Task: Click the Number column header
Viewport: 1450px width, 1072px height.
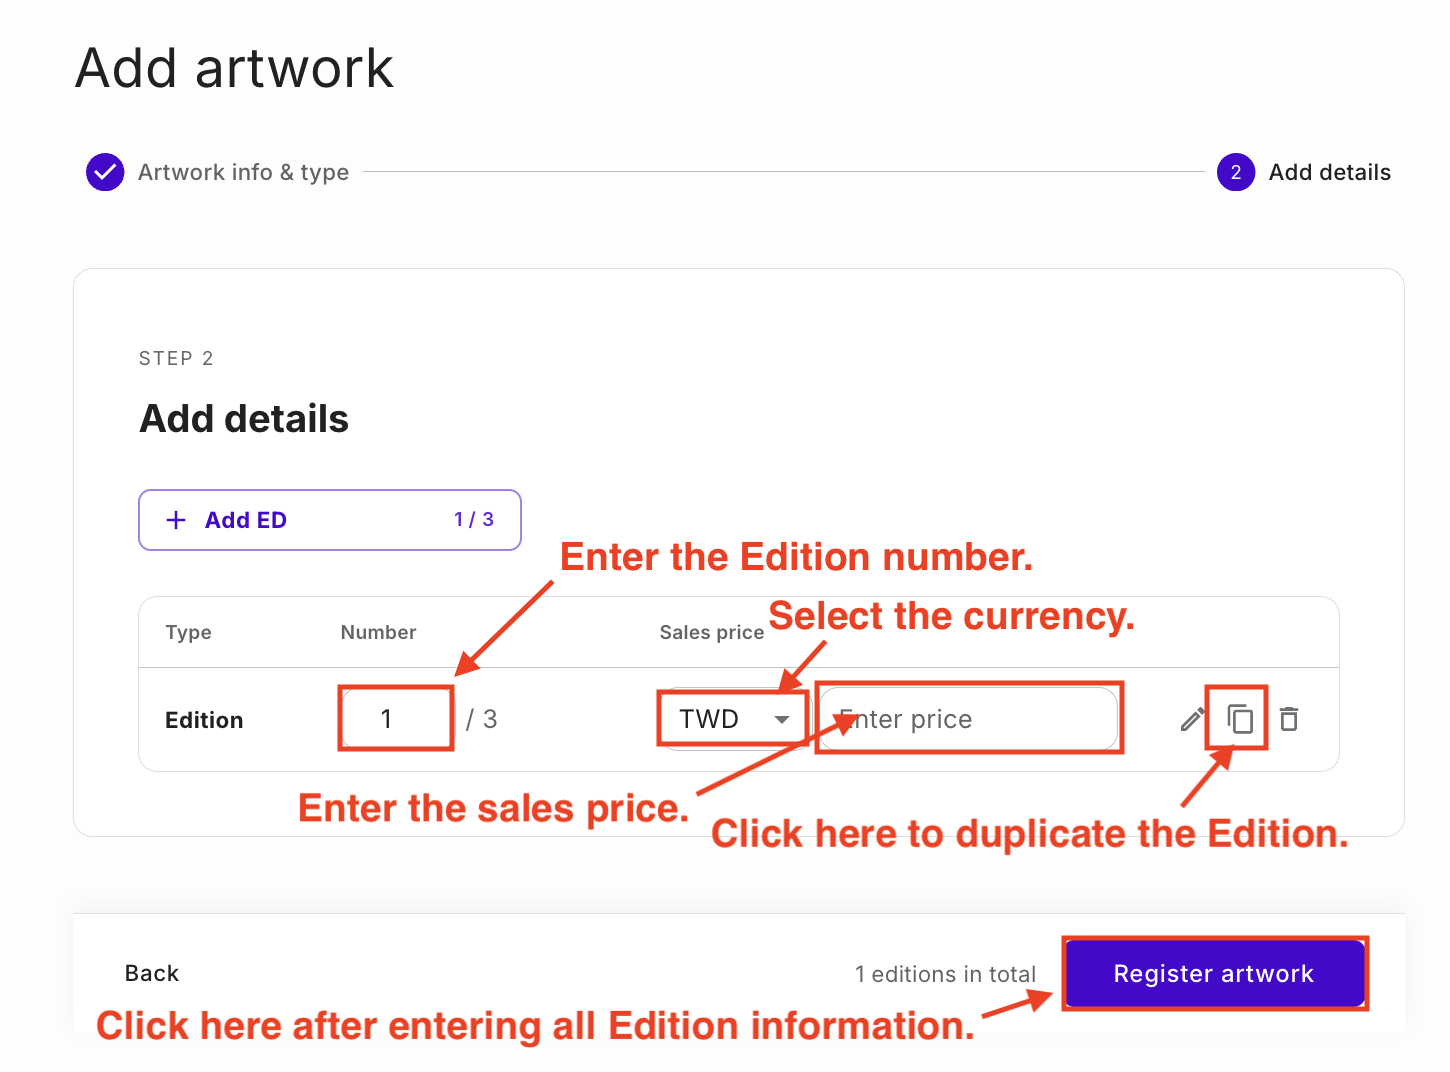Action: pyautogui.click(x=378, y=632)
